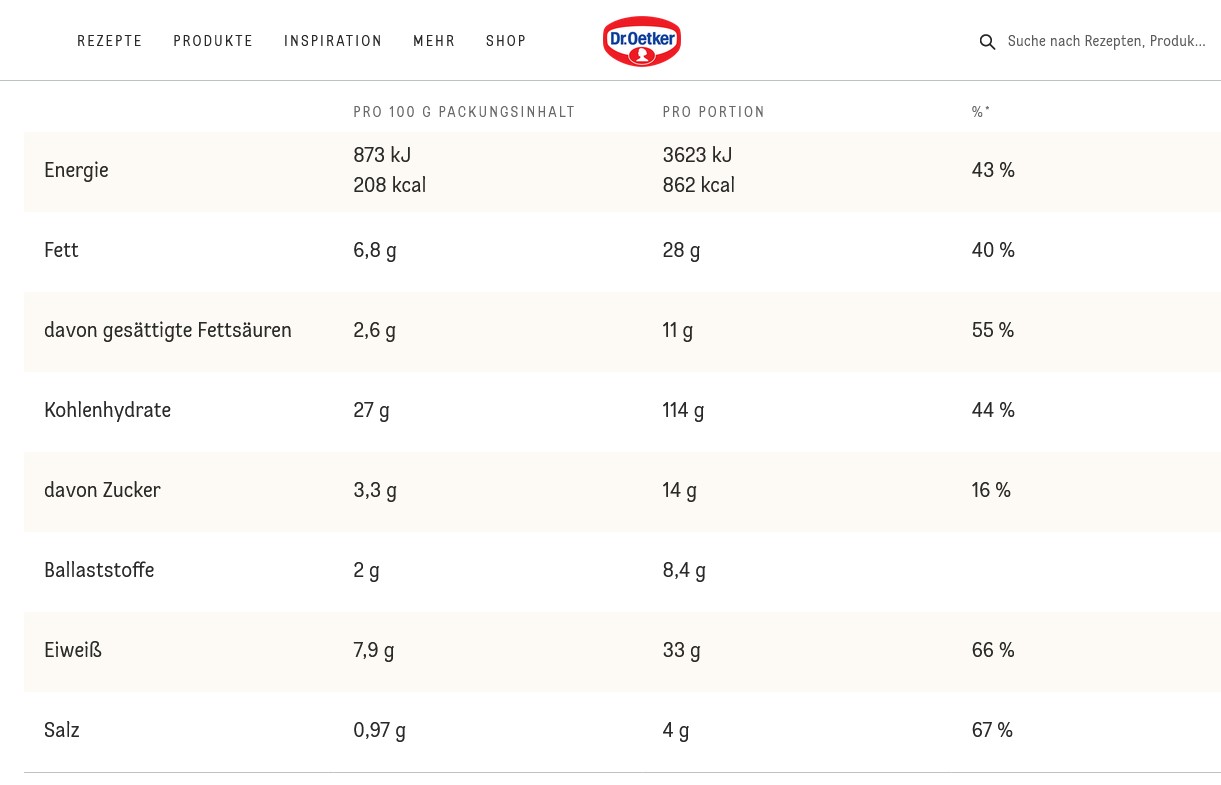This screenshot has height=785, width=1221.
Task: Click the Pro 100 g Packungsinhalt header
Action: tap(464, 112)
